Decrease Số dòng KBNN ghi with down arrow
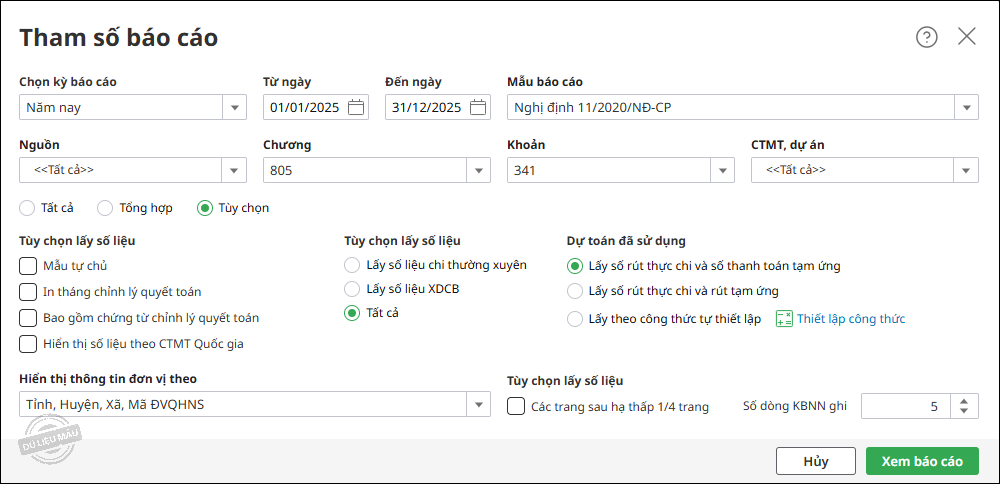The height and width of the screenshot is (484, 1000). pos(964,411)
